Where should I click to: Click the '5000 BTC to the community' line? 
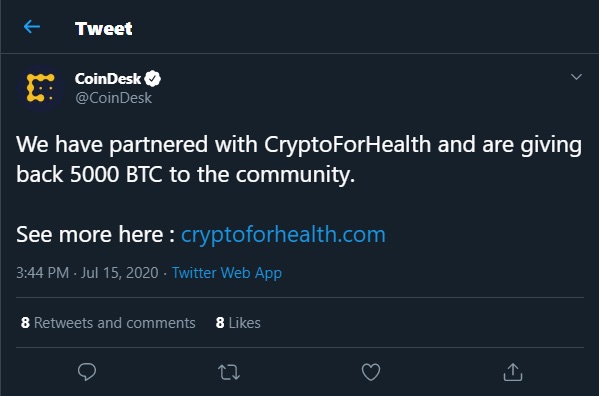213,175
